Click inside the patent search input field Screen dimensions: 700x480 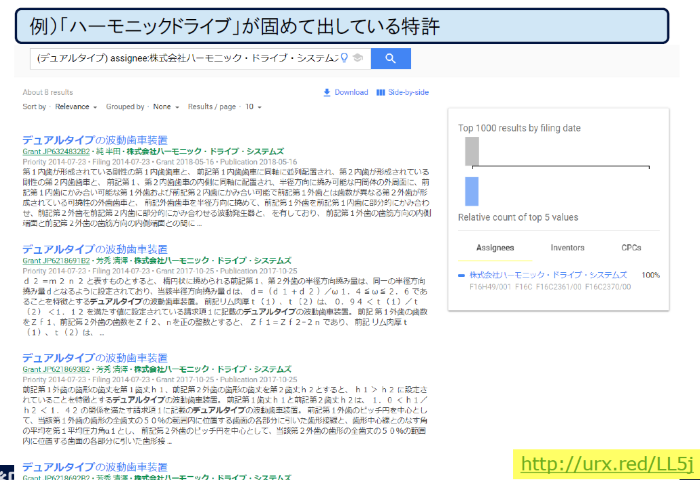point(188,58)
